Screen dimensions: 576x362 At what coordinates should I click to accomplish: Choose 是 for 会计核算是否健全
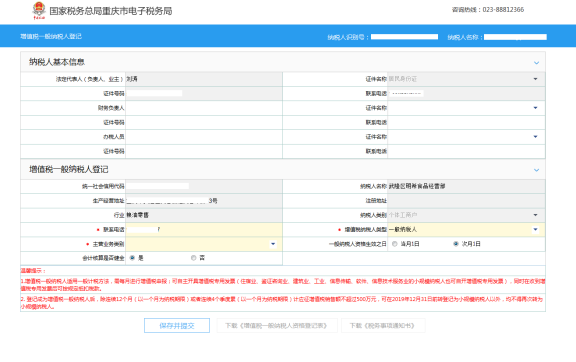[132, 258]
